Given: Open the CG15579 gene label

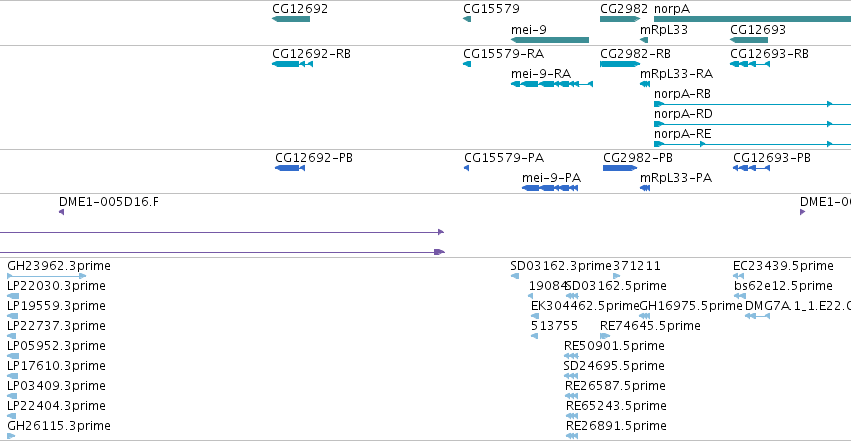Looking at the screenshot, I should pos(491,9).
